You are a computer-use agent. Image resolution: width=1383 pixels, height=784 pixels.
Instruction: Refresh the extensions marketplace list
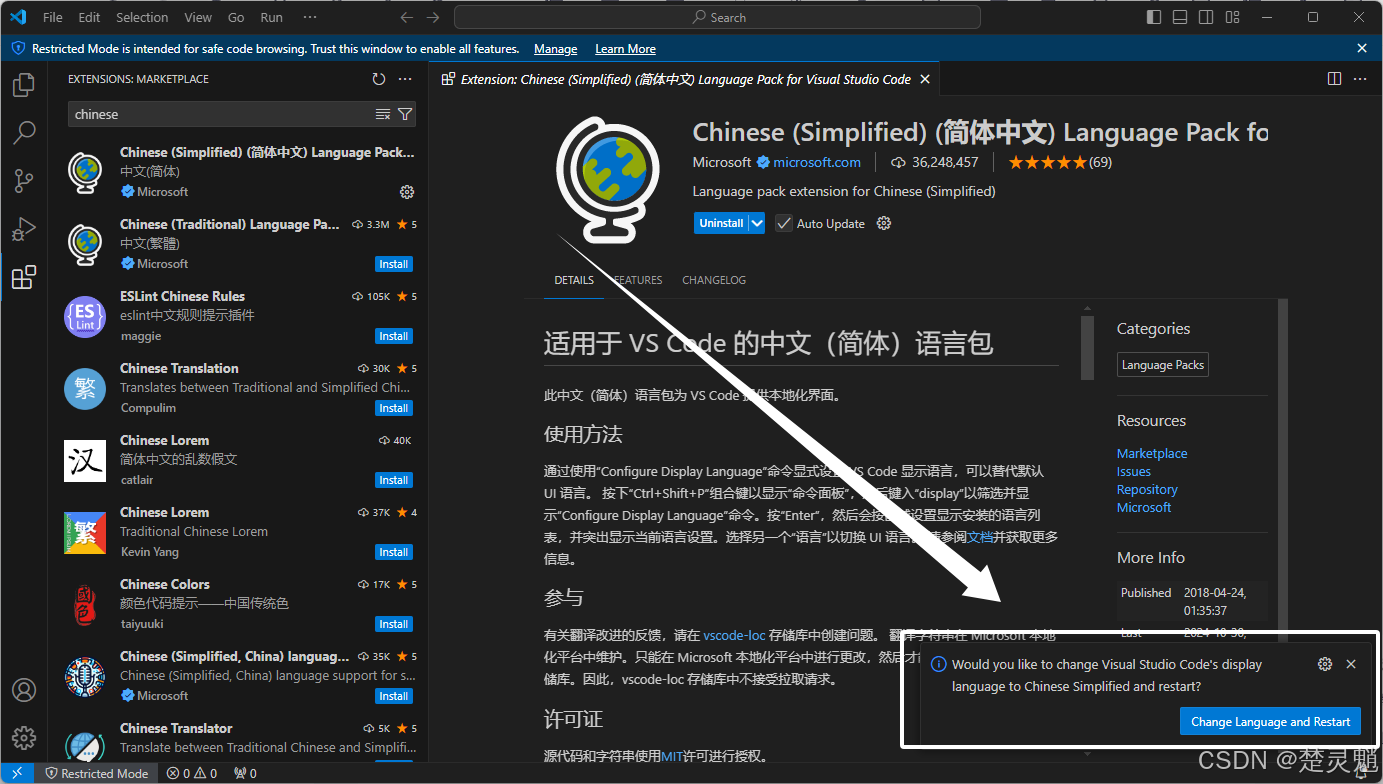pos(378,79)
